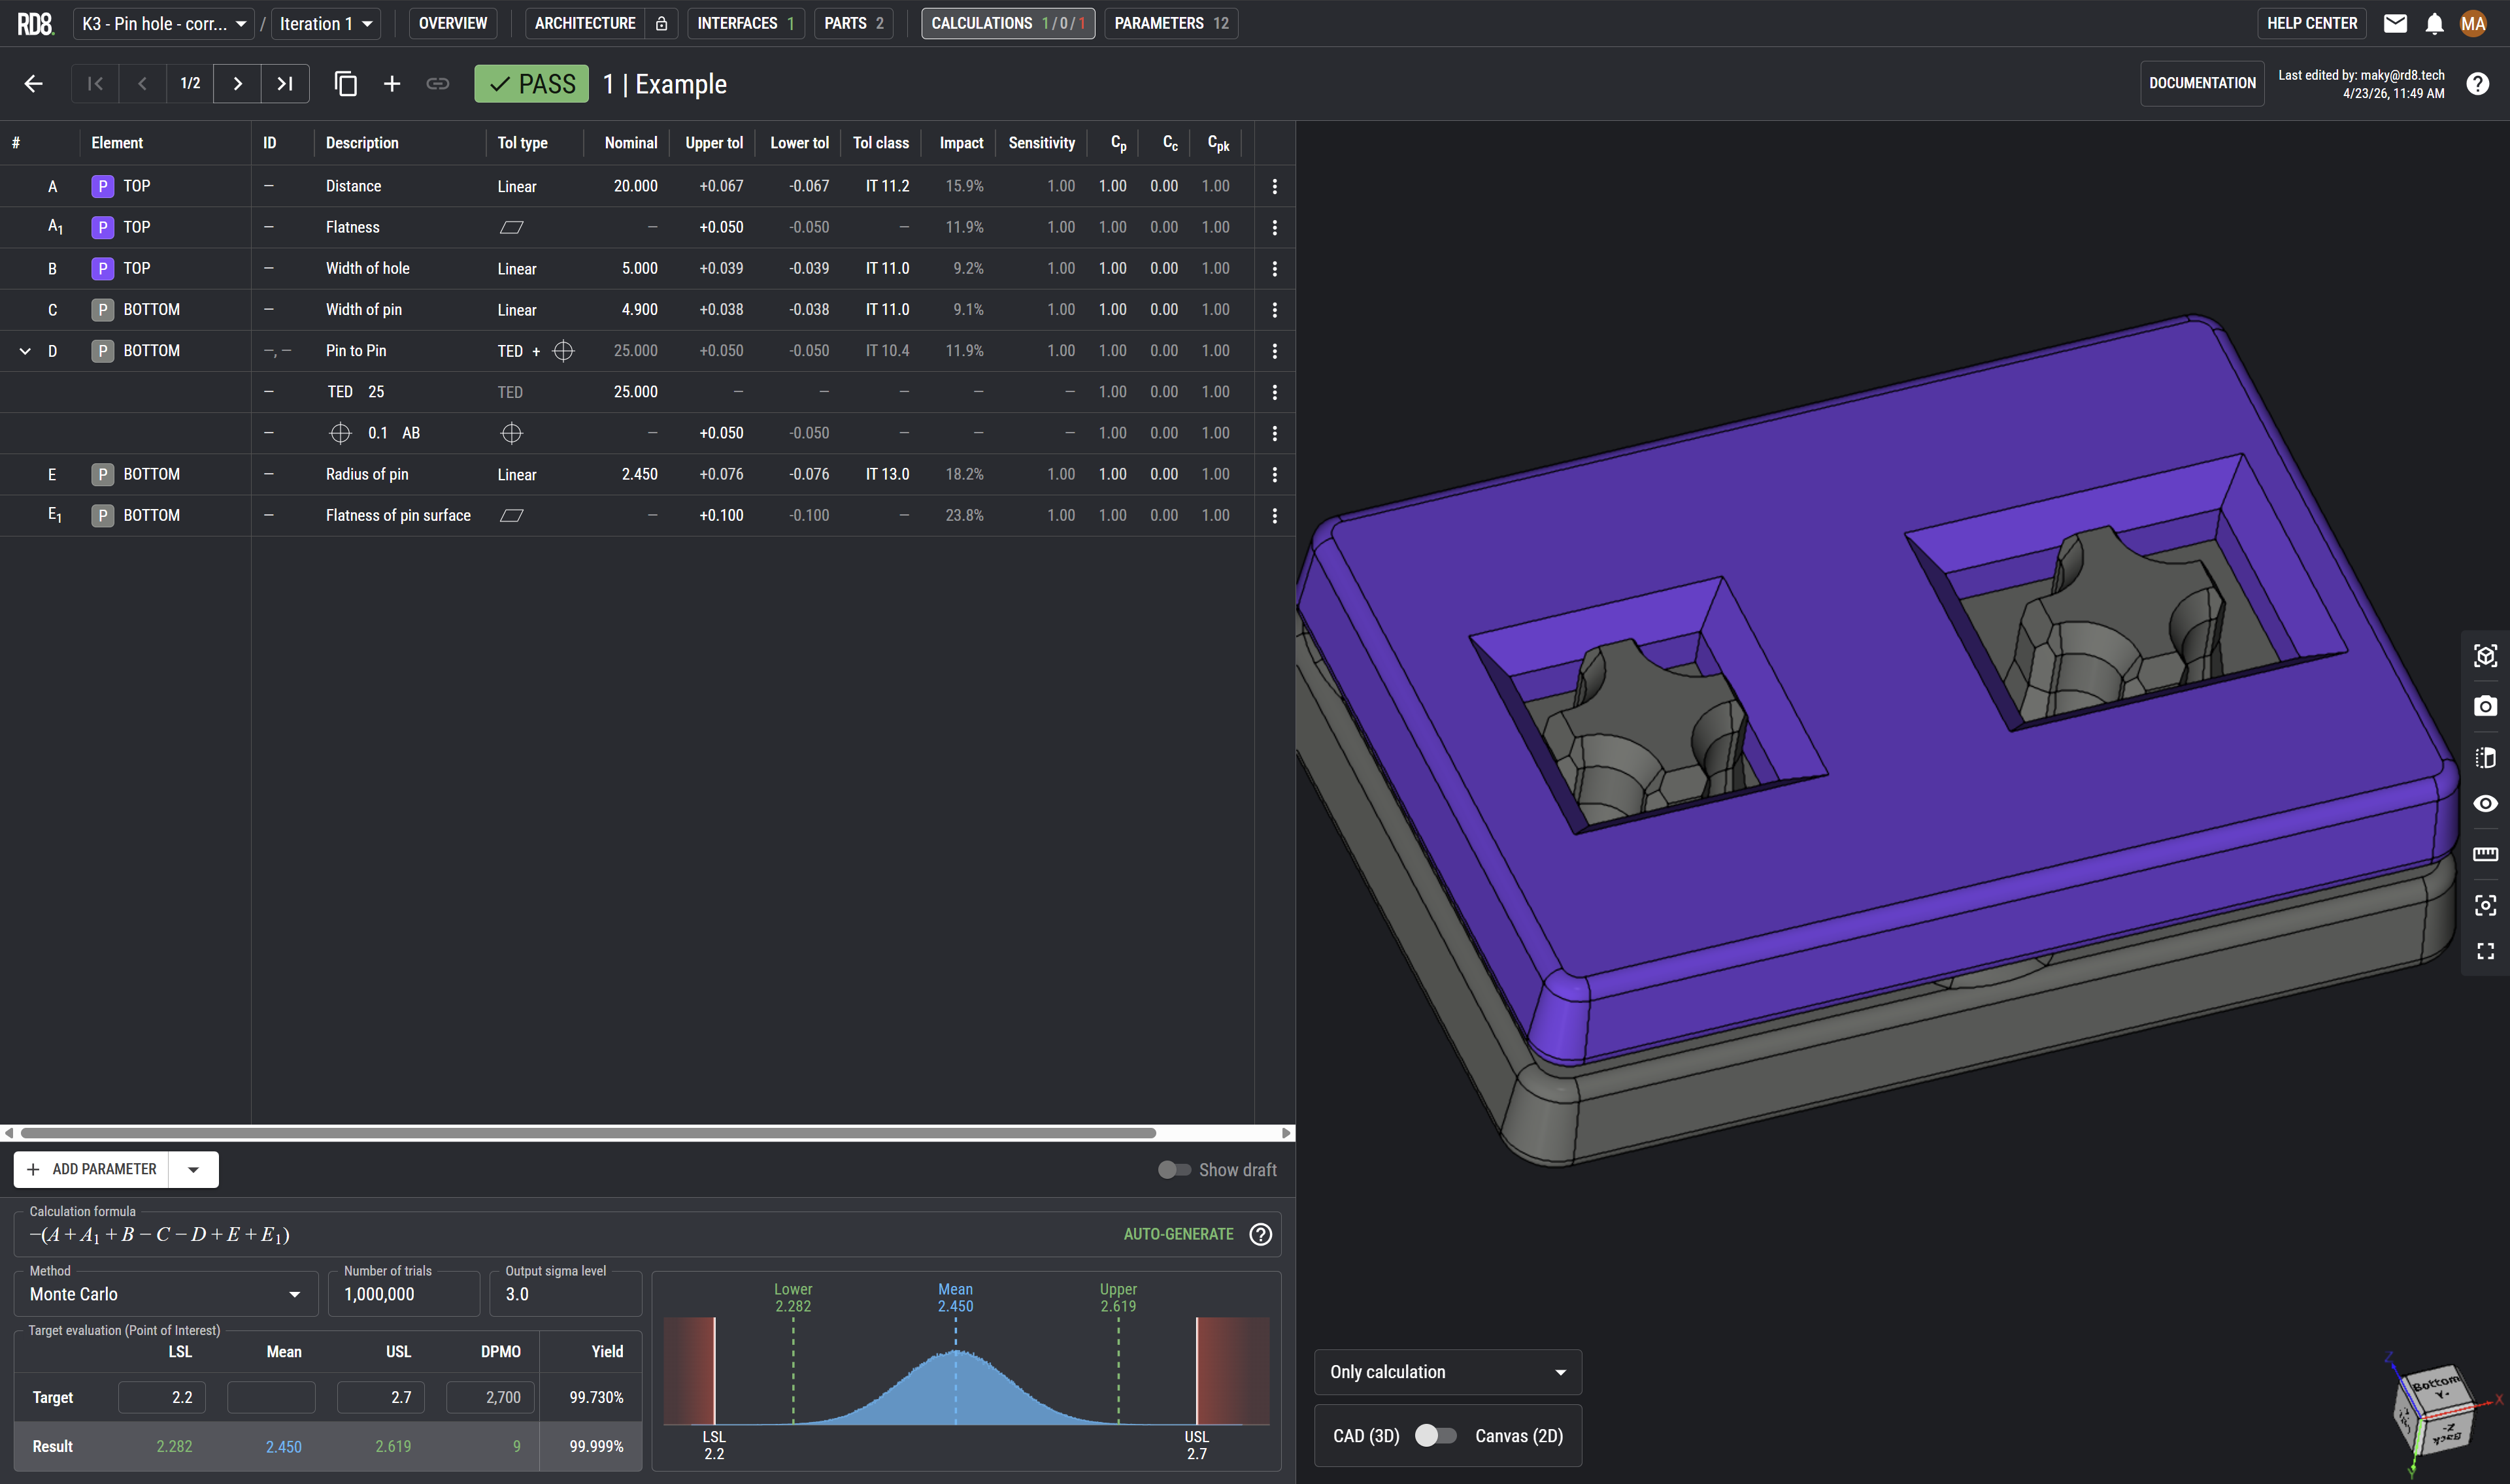Toggle the Show draft switch
2510x1484 pixels.
click(x=1174, y=1170)
